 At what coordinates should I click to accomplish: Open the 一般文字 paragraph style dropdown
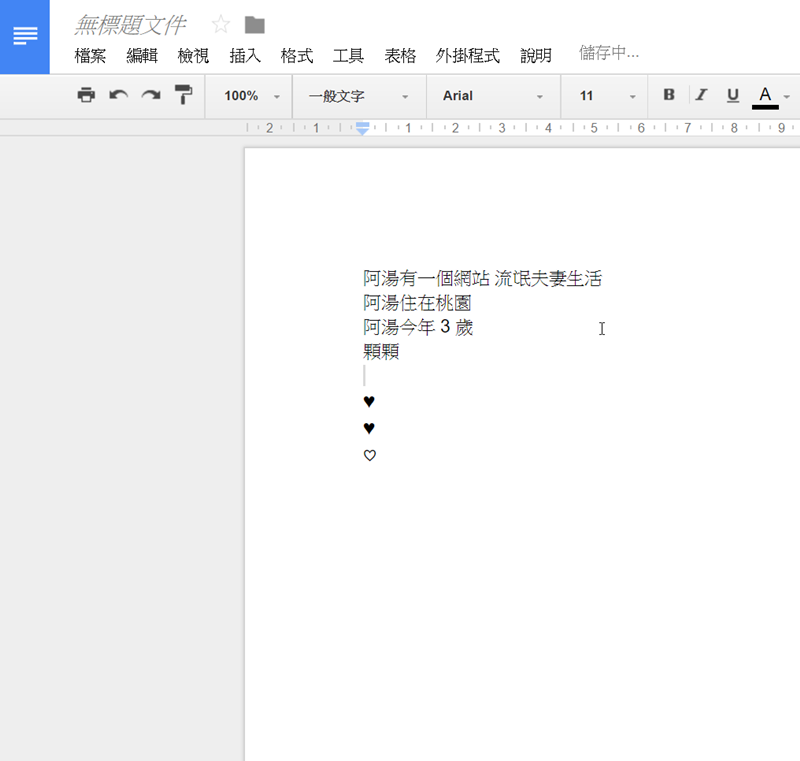coord(359,96)
